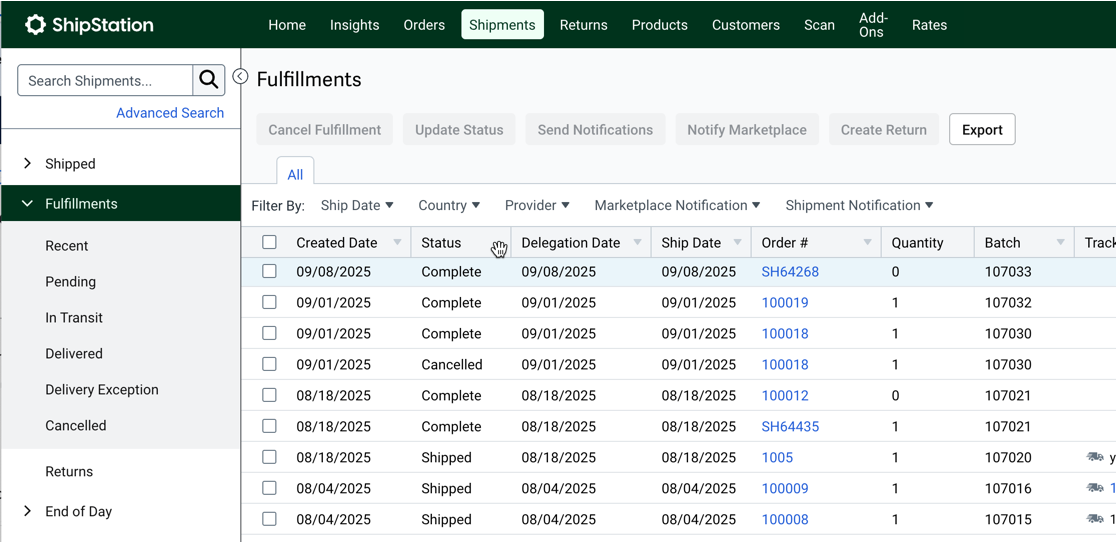
Task: Open the Orders menu
Action: click(x=424, y=25)
